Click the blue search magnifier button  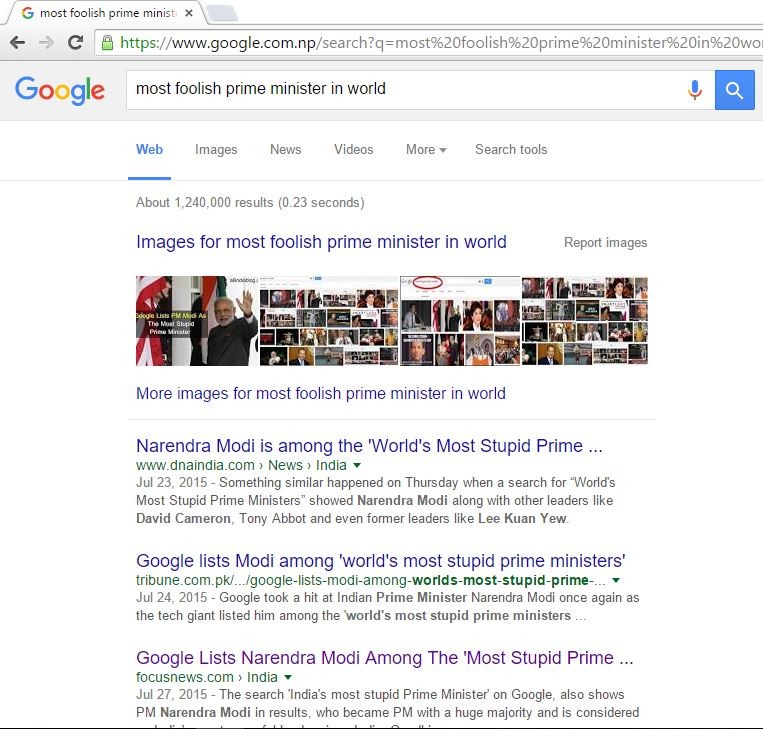tap(734, 90)
